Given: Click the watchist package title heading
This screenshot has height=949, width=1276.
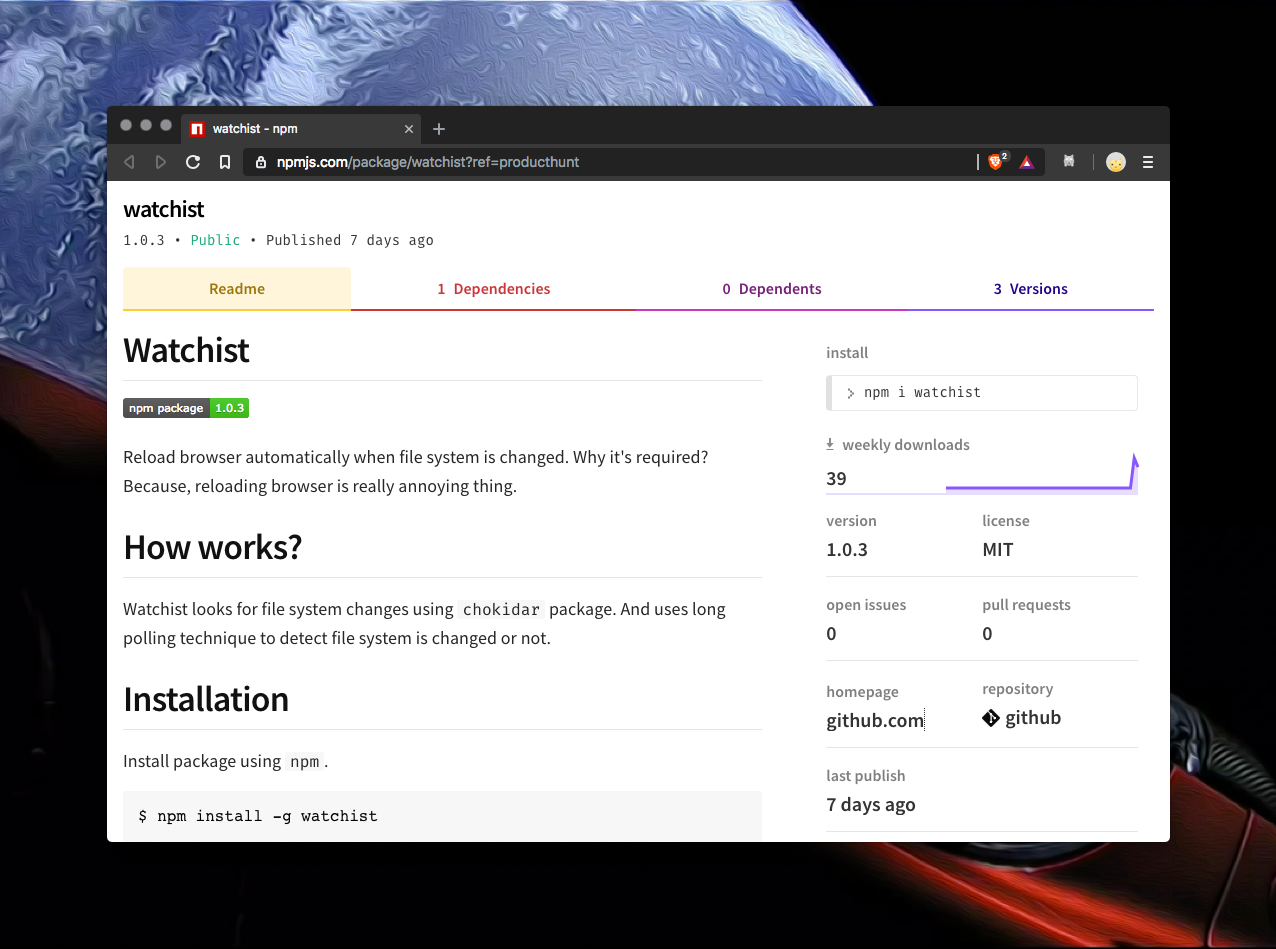Looking at the screenshot, I should pyautogui.click(x=164, y=209).
